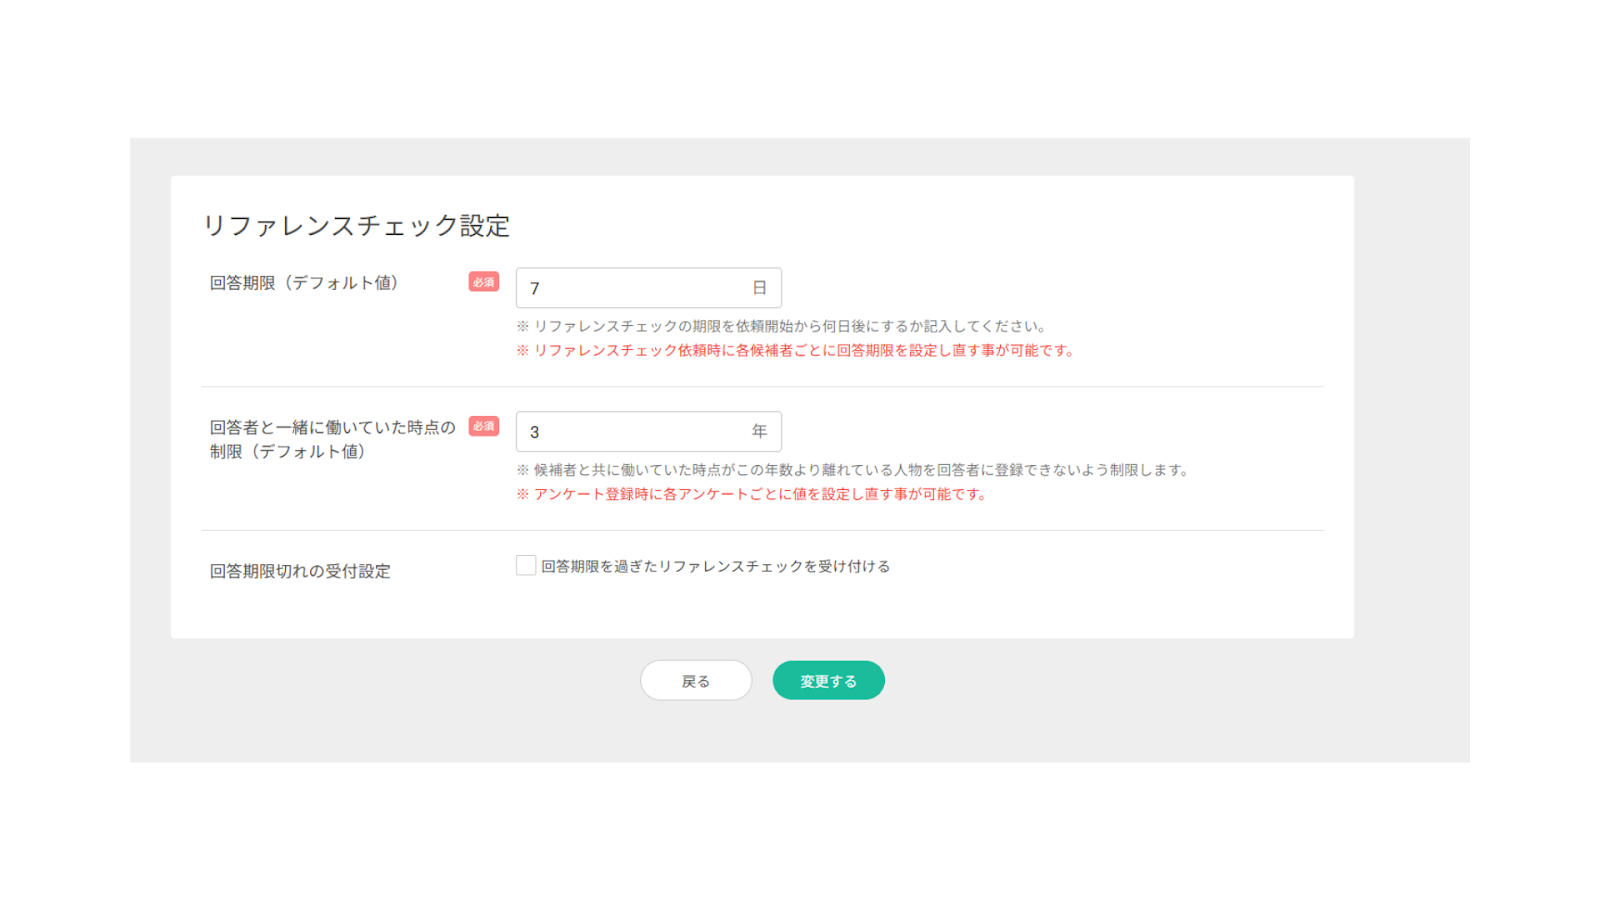Click red note about 各候補者ごとに回答期限
Viewport: 1600px width, 900px height.
[796, 351]
